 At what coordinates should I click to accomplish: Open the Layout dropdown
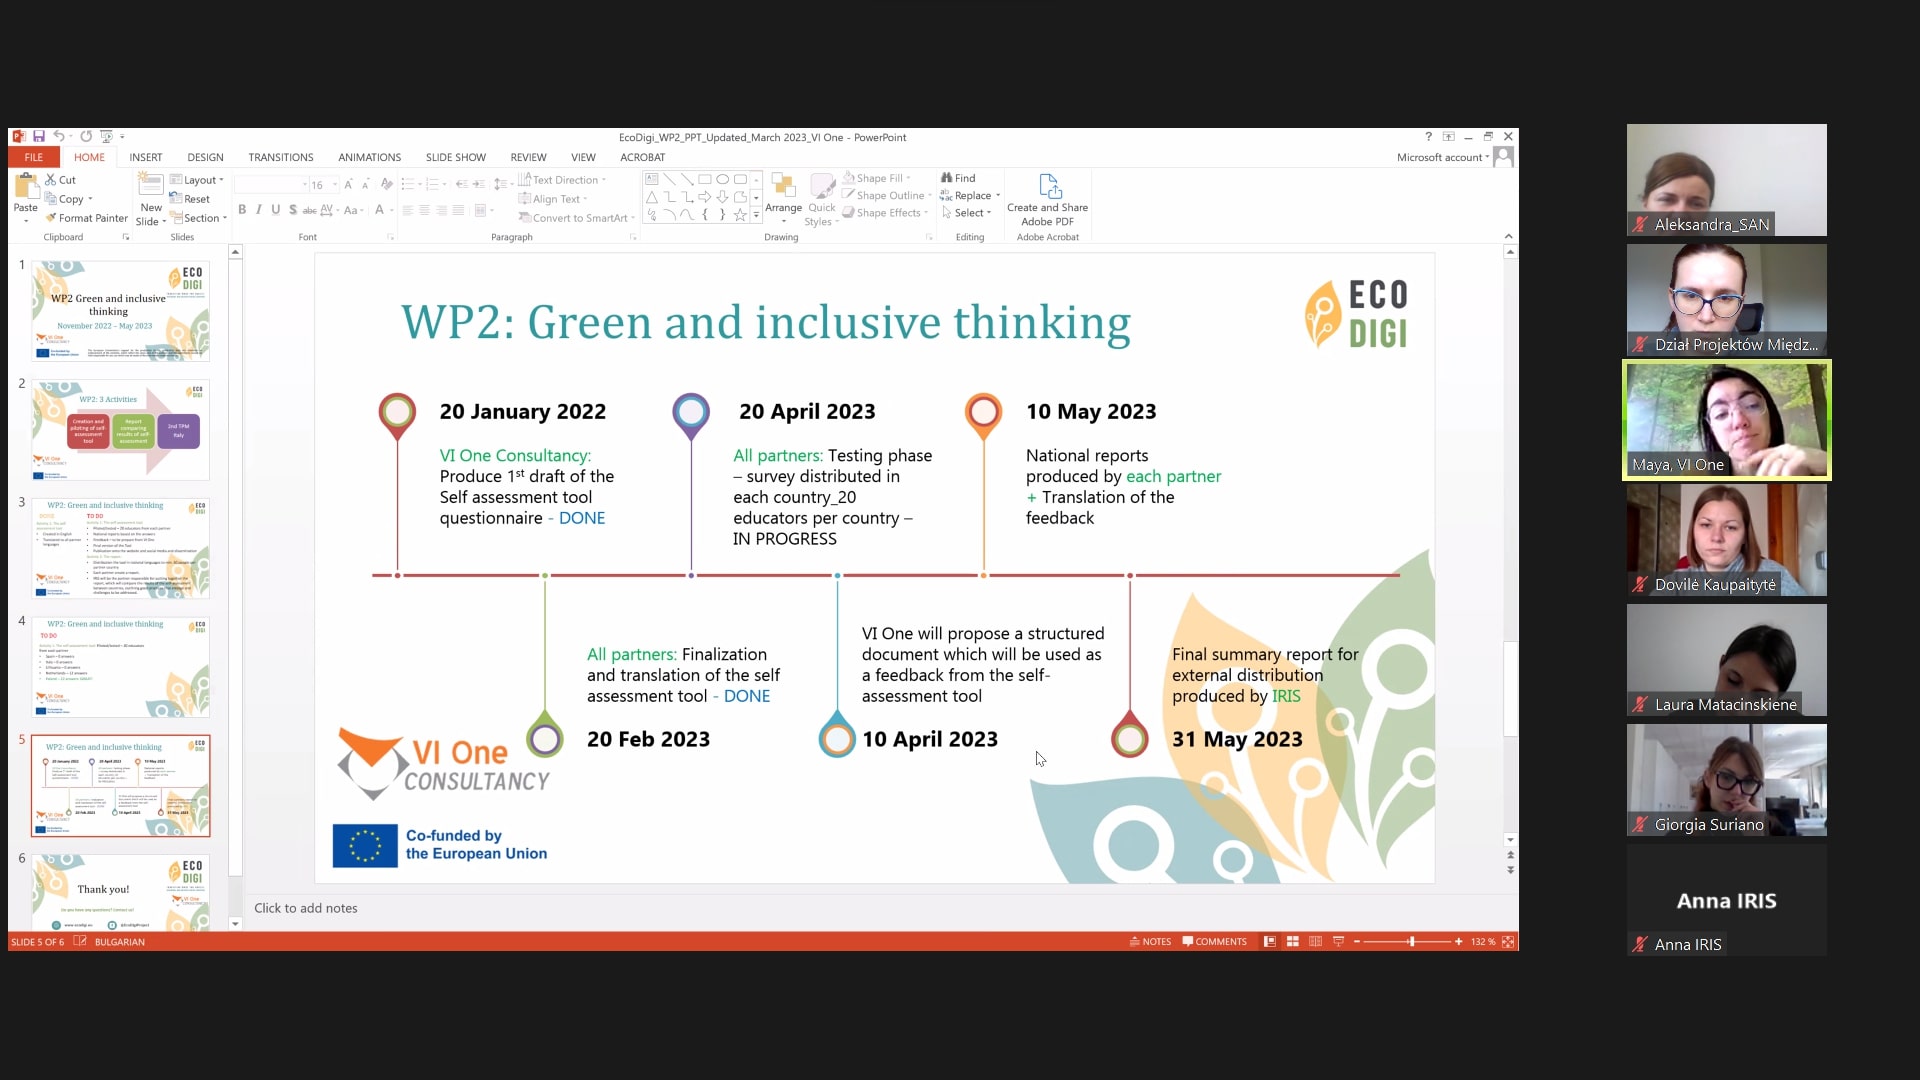point(197,180)
